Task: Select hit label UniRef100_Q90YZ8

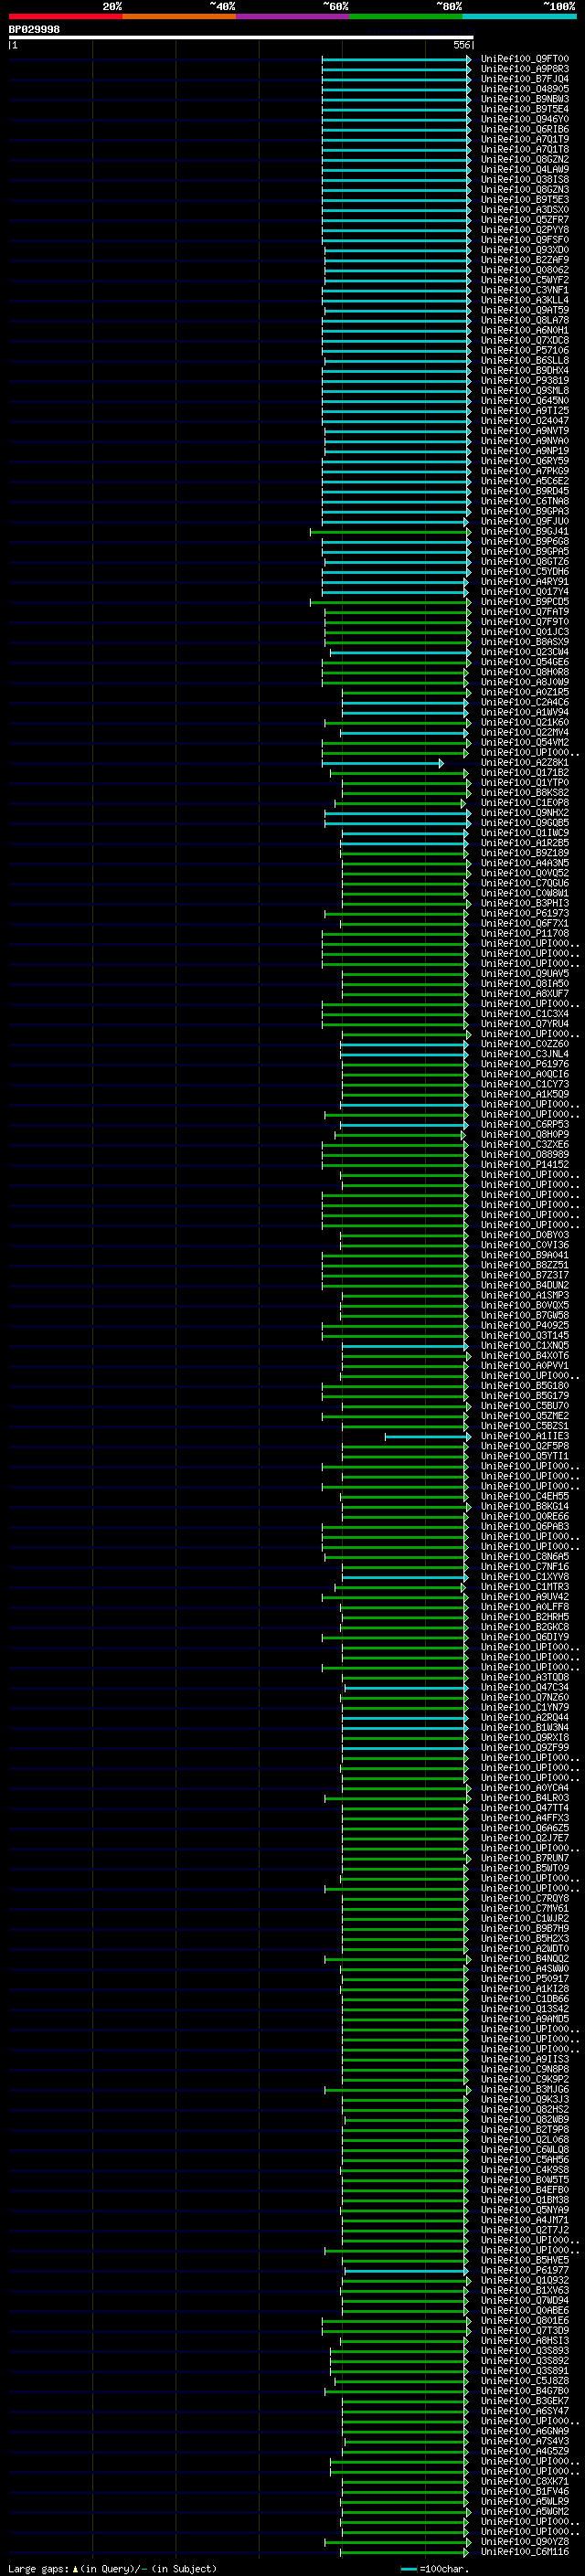Action: (x=525, y=2541)
